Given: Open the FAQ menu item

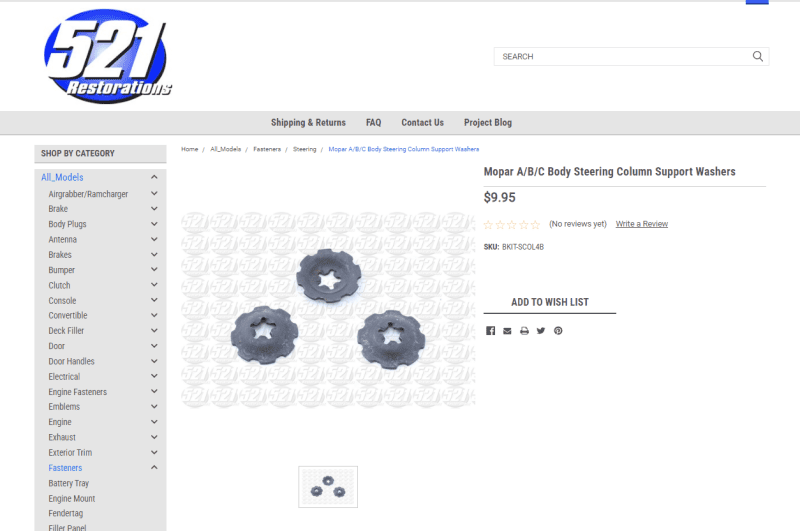Looking at the screenshot, I should pyautogui.click(x=373, y=123).
